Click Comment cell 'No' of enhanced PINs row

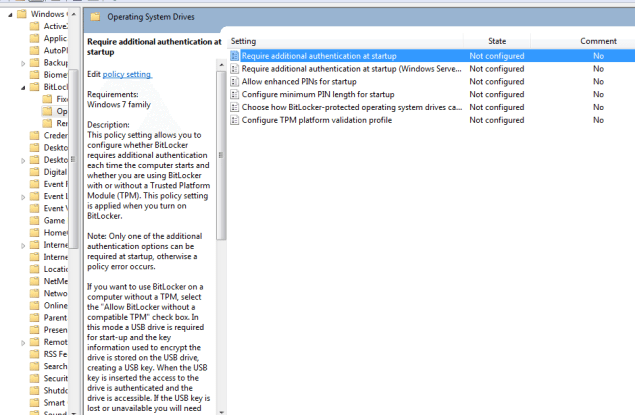598,82
